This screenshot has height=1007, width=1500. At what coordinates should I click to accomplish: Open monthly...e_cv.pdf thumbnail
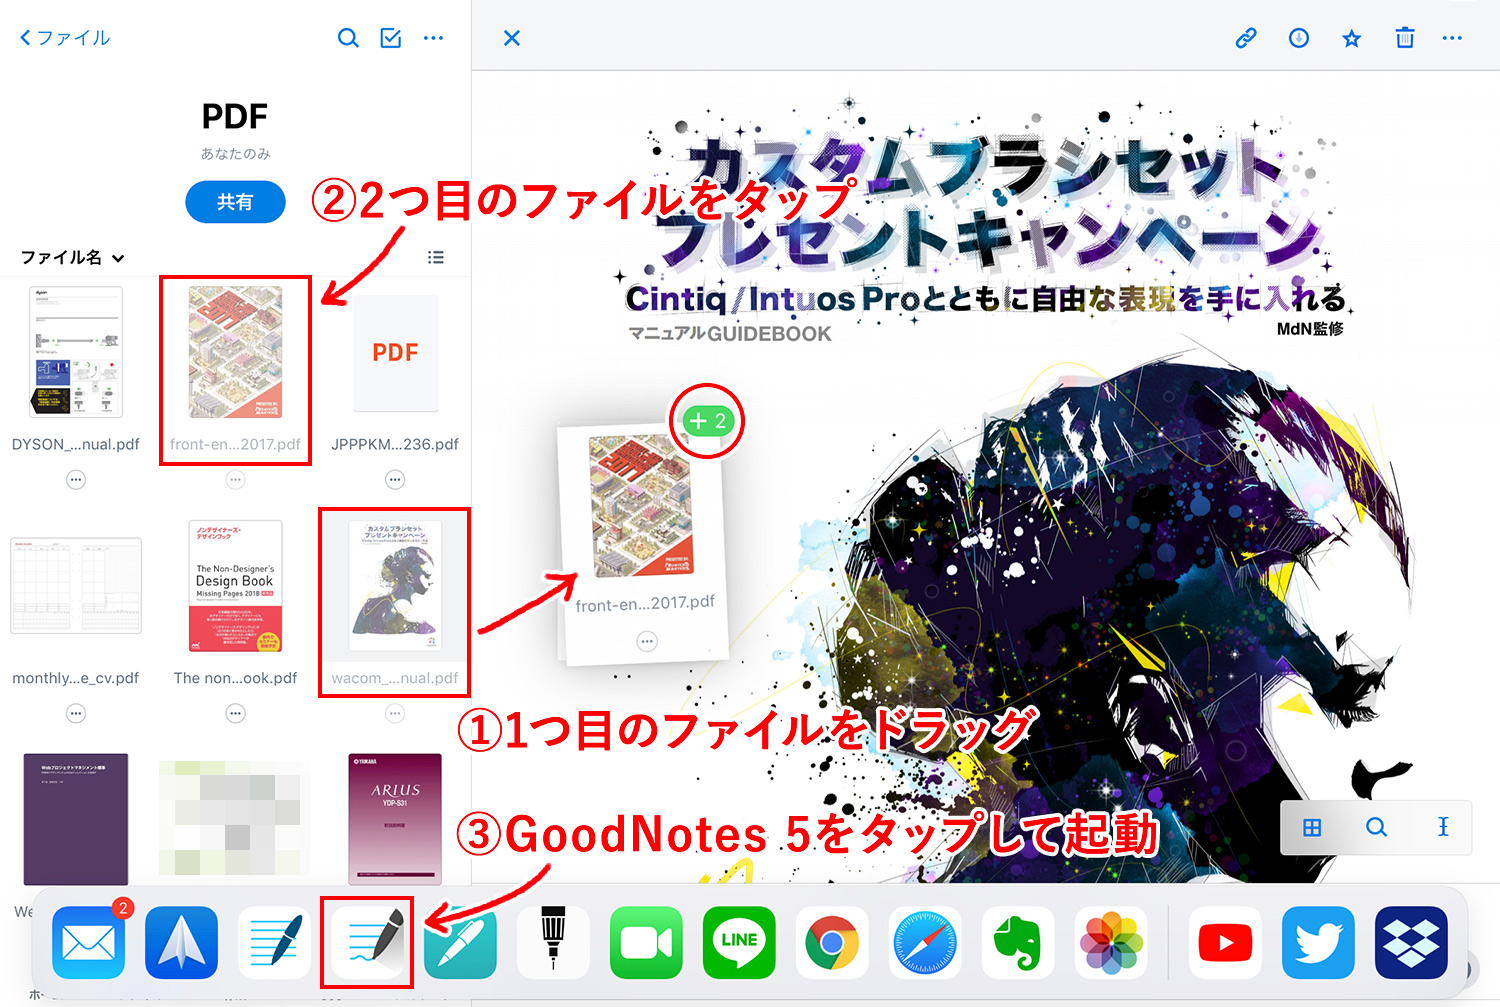(76, 586)
